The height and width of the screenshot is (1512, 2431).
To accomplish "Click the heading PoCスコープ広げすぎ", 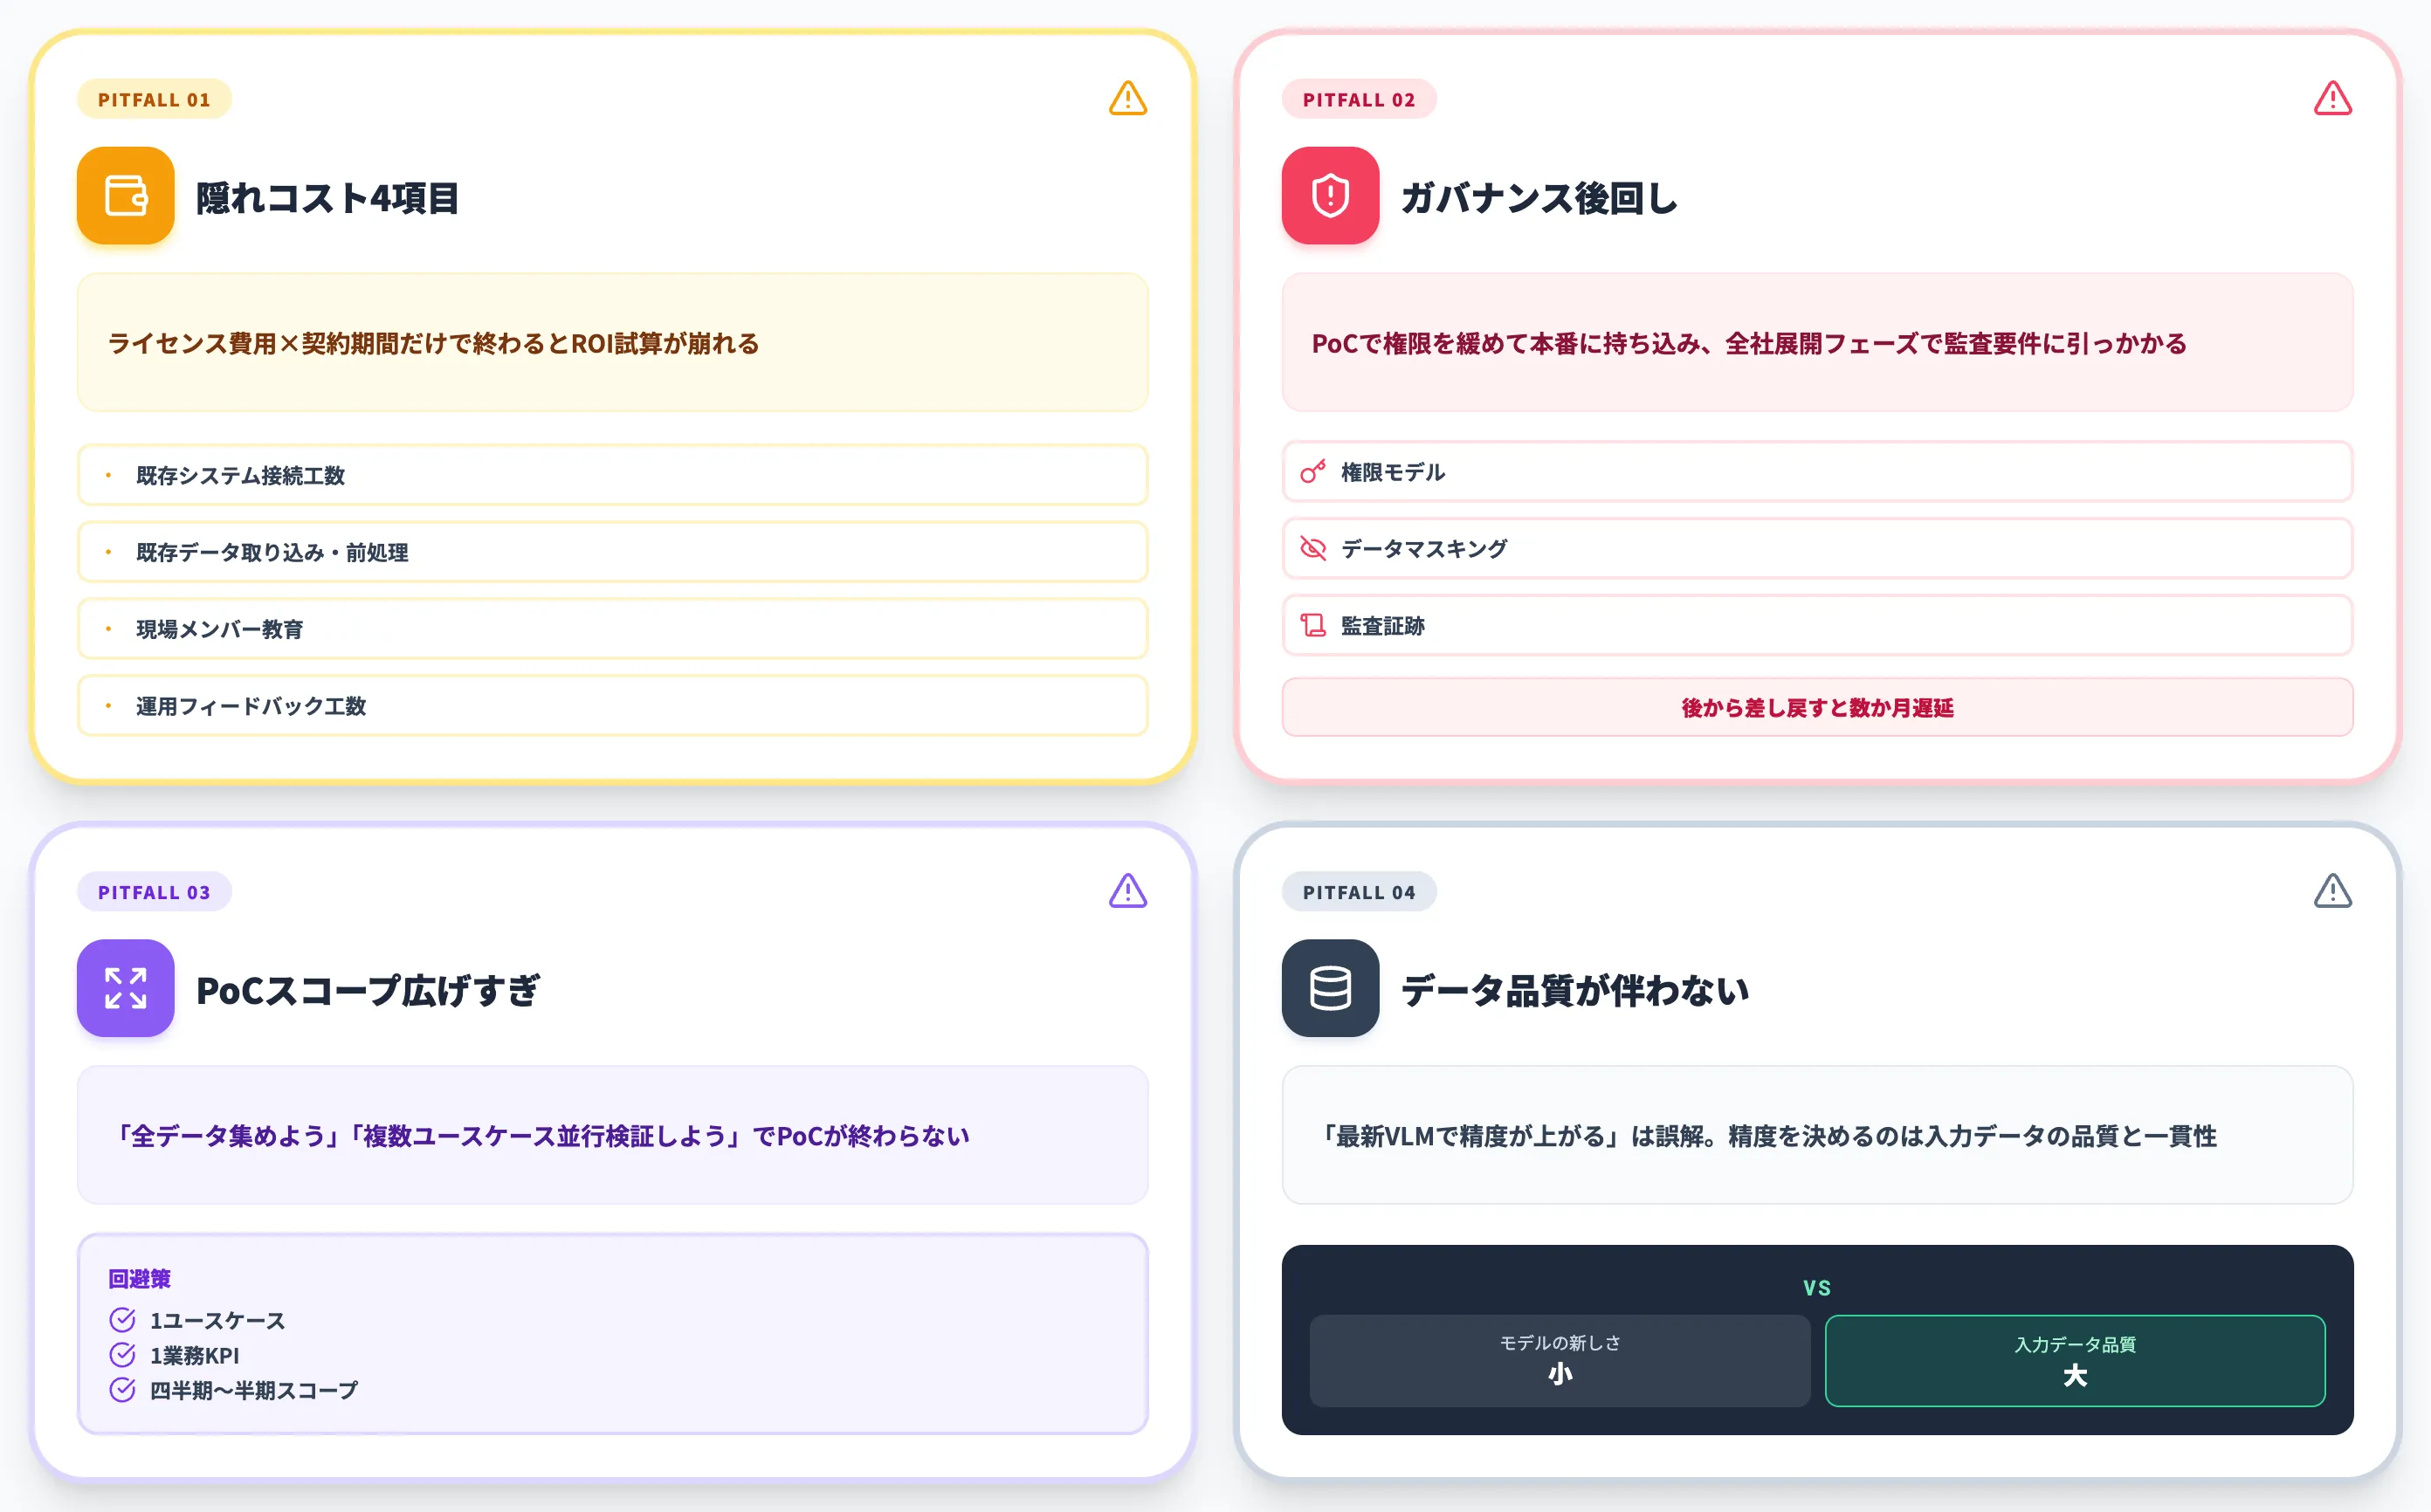I will click(368, 990).
